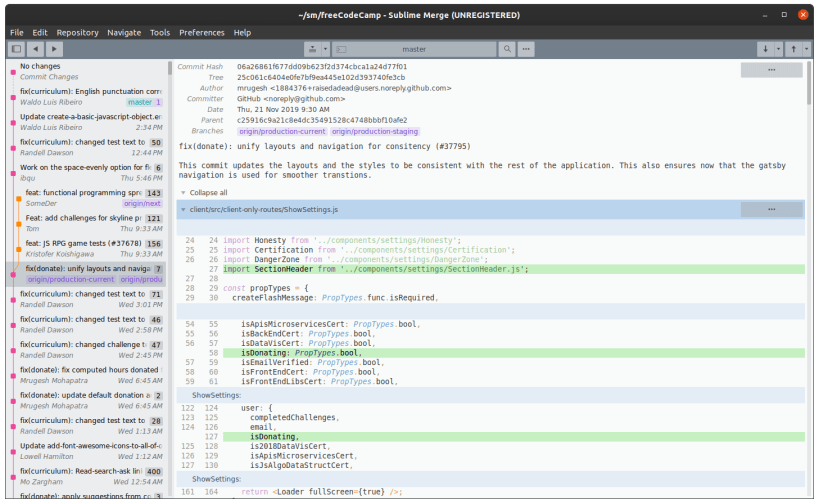Click the push up-arrow icon

793,49
